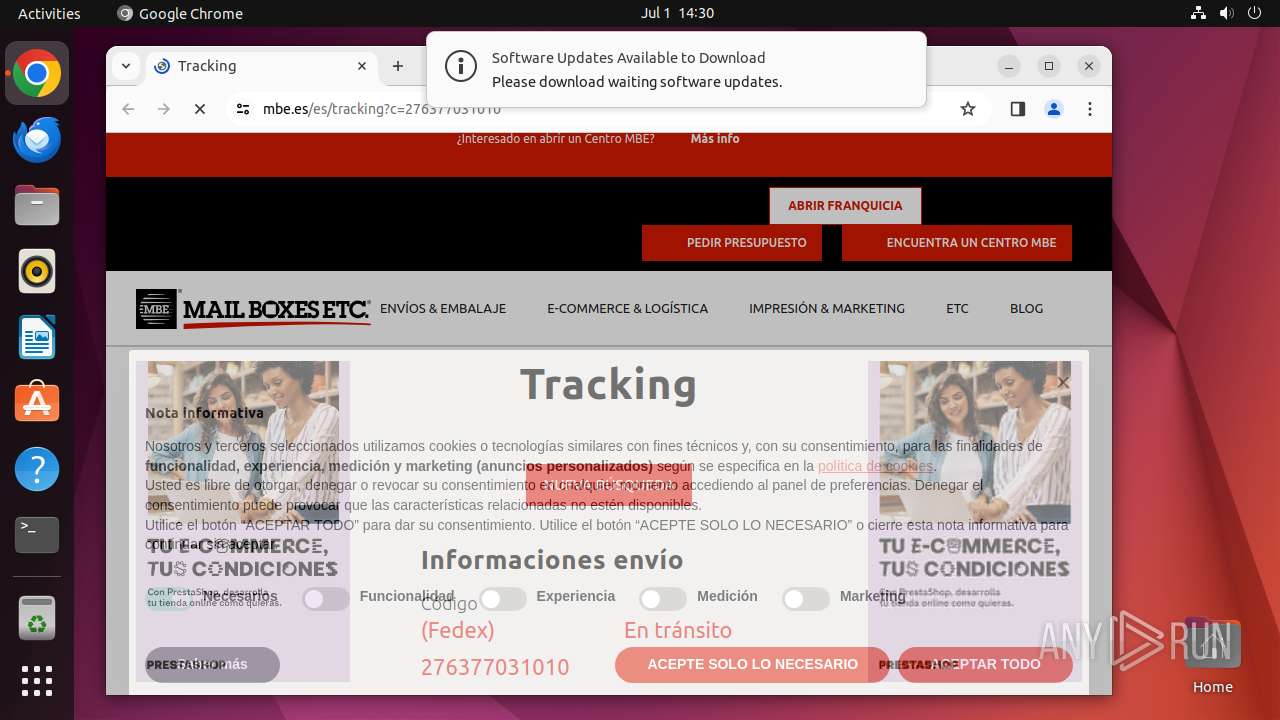Turn on the Medición cookie switch
Screen dimensions: 1280x720
(x=663, y=598)
